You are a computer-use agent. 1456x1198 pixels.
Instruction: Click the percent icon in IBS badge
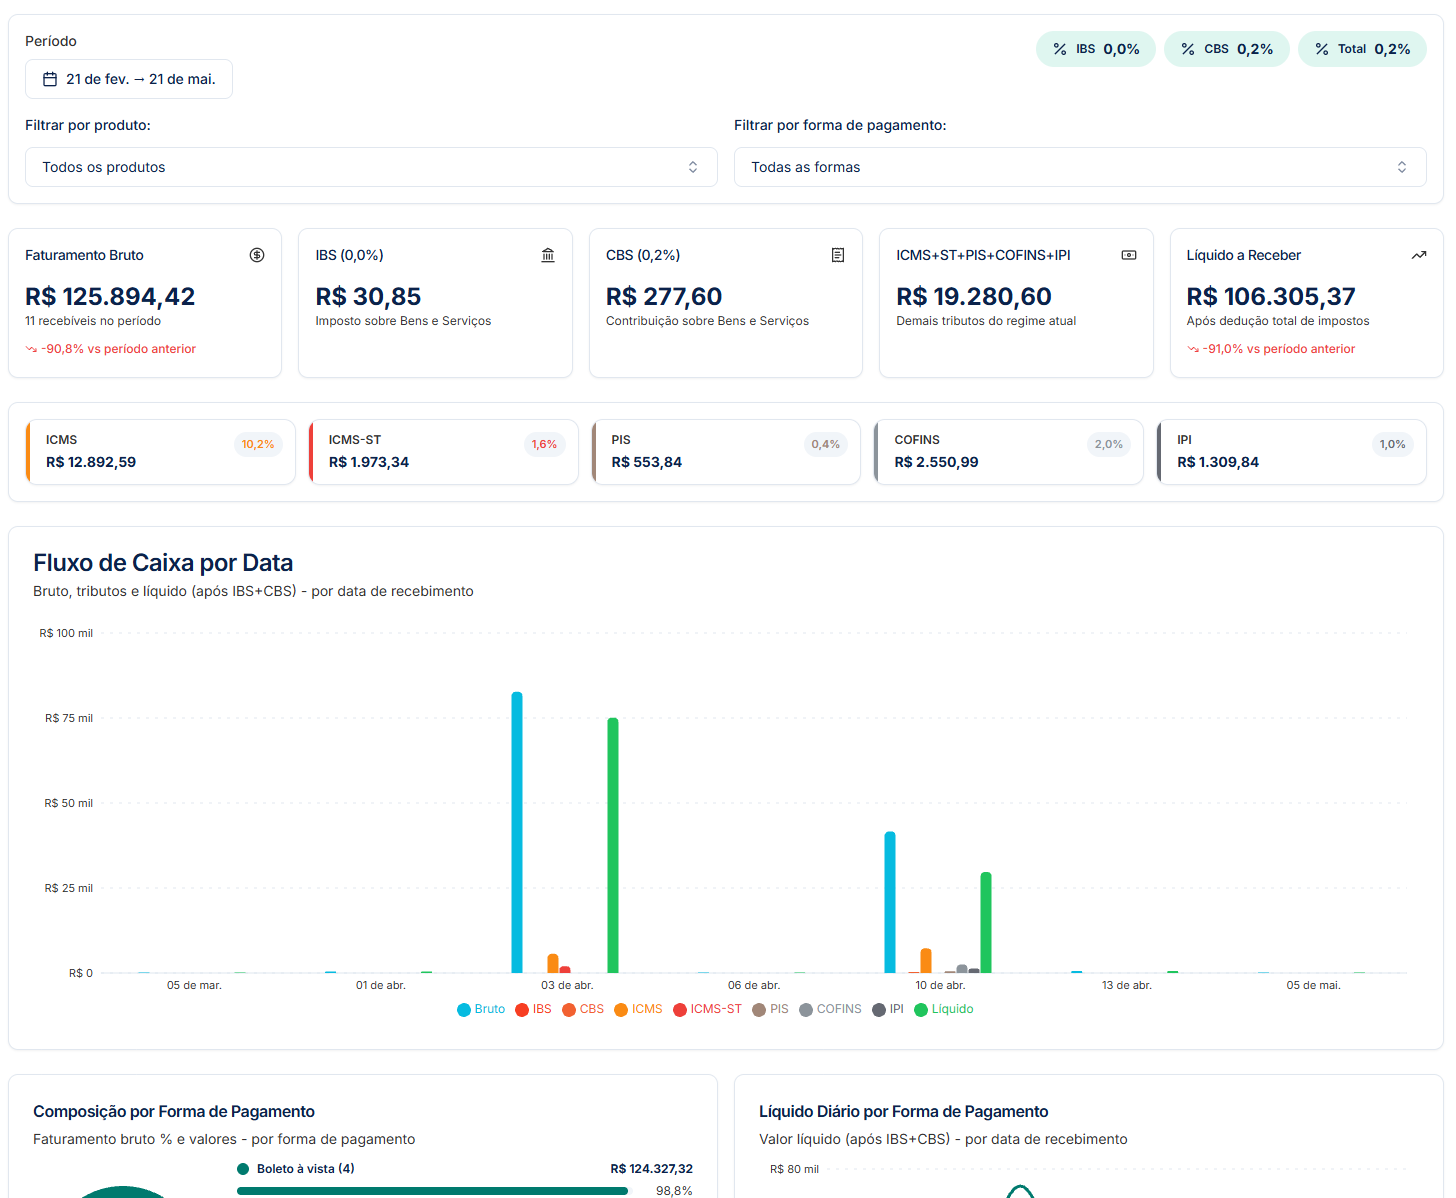(x=1060, y=49)
